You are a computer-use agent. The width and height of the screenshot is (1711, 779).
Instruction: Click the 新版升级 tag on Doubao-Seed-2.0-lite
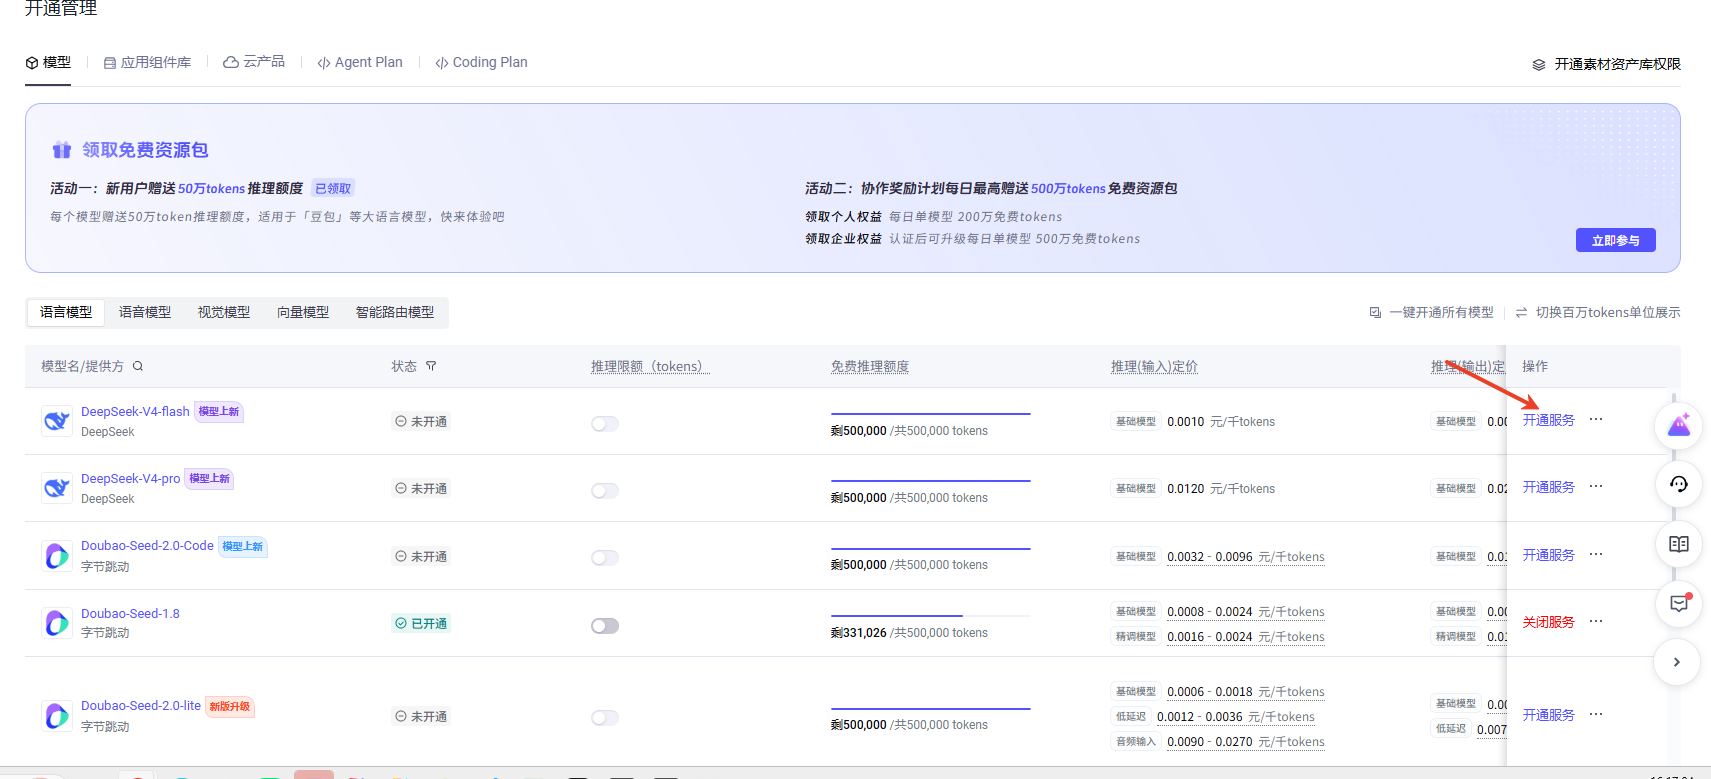pos(230,706)
